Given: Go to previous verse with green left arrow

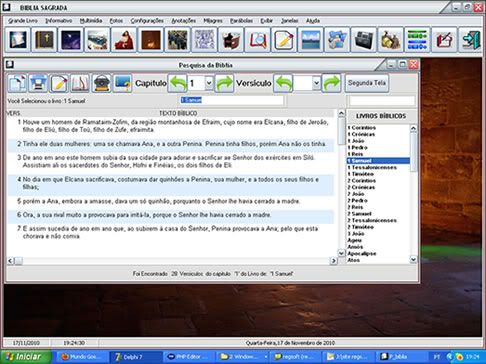Looking at the screenshot, I should 283,83.
